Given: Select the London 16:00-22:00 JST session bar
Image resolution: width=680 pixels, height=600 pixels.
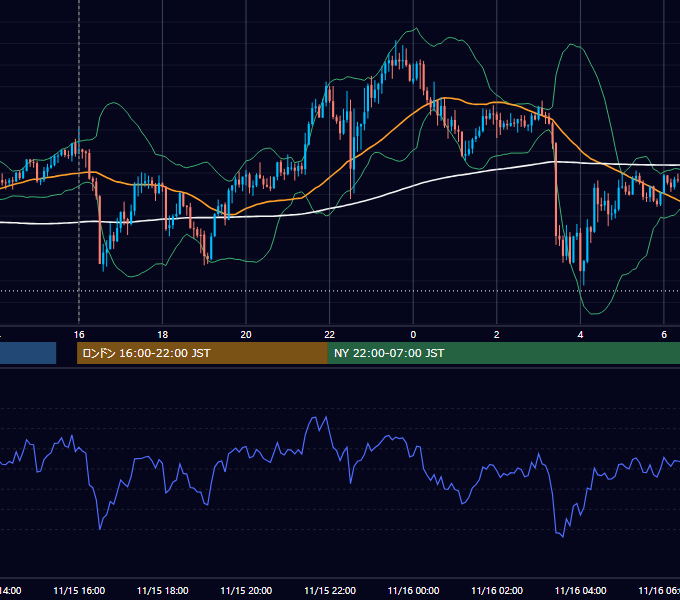Looking at the screenshot, I should click(x=202, y=353).
